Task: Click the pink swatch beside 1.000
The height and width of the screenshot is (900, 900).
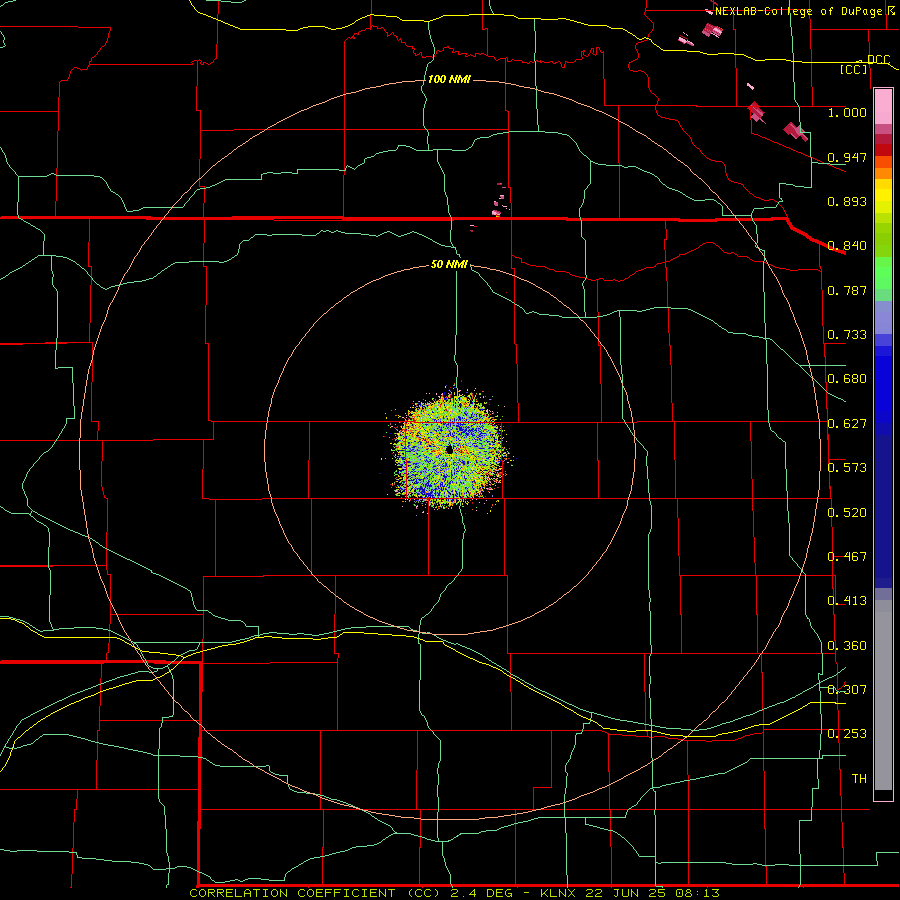Action: click(883, 107)
